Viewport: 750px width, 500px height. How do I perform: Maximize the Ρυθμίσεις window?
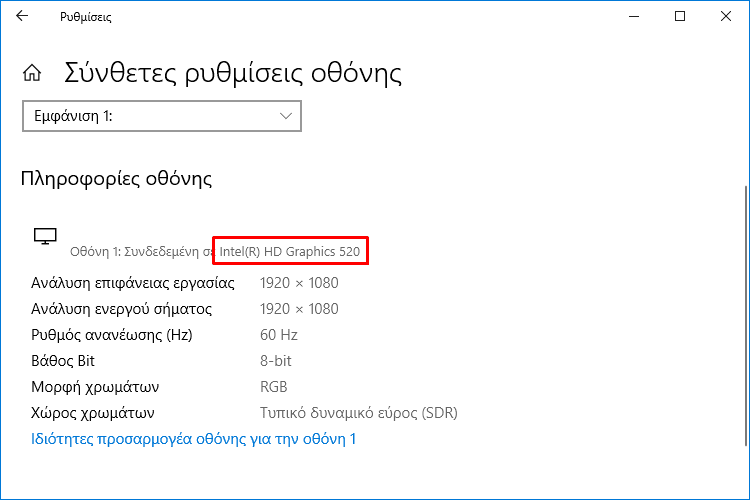tap(680, 16)
